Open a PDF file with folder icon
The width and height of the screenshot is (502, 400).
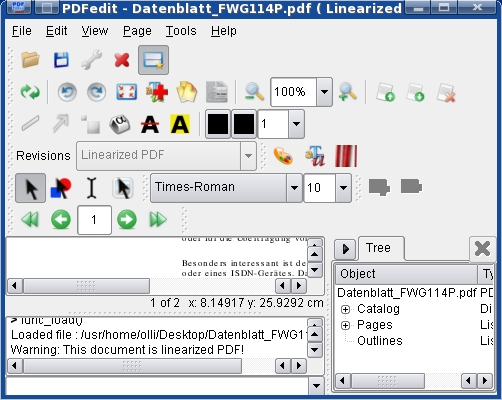tap(30, 60)
